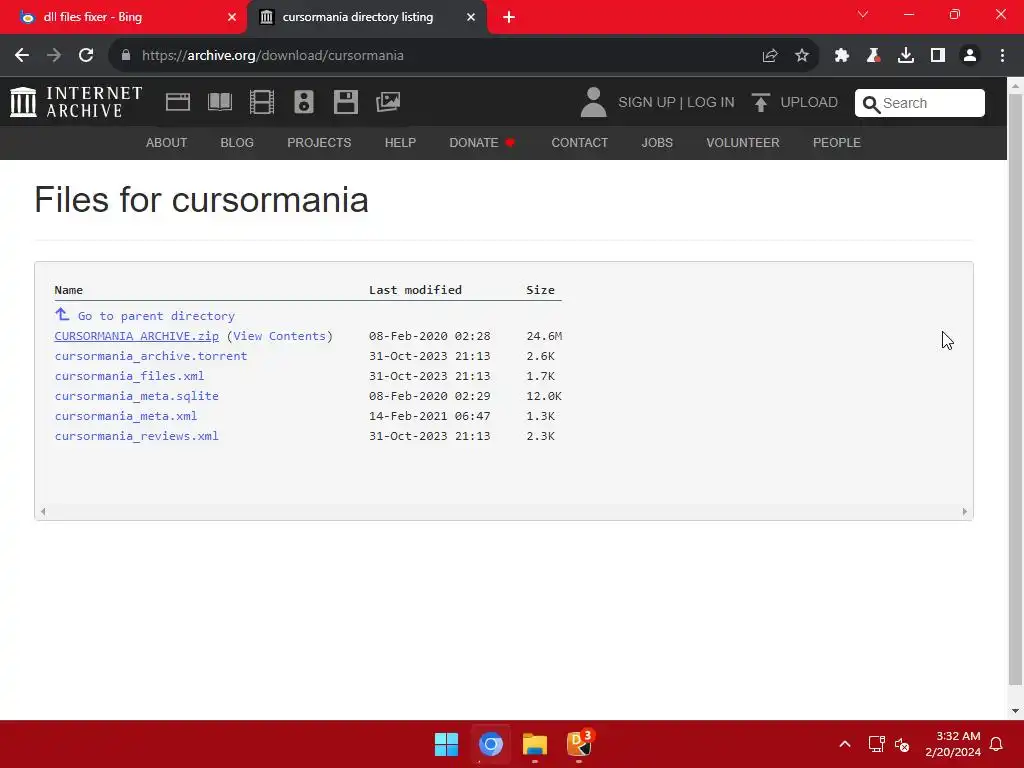Open the browser extensions puzzle icon
This screenshot has width=1024, height=768.
(842, 56)
